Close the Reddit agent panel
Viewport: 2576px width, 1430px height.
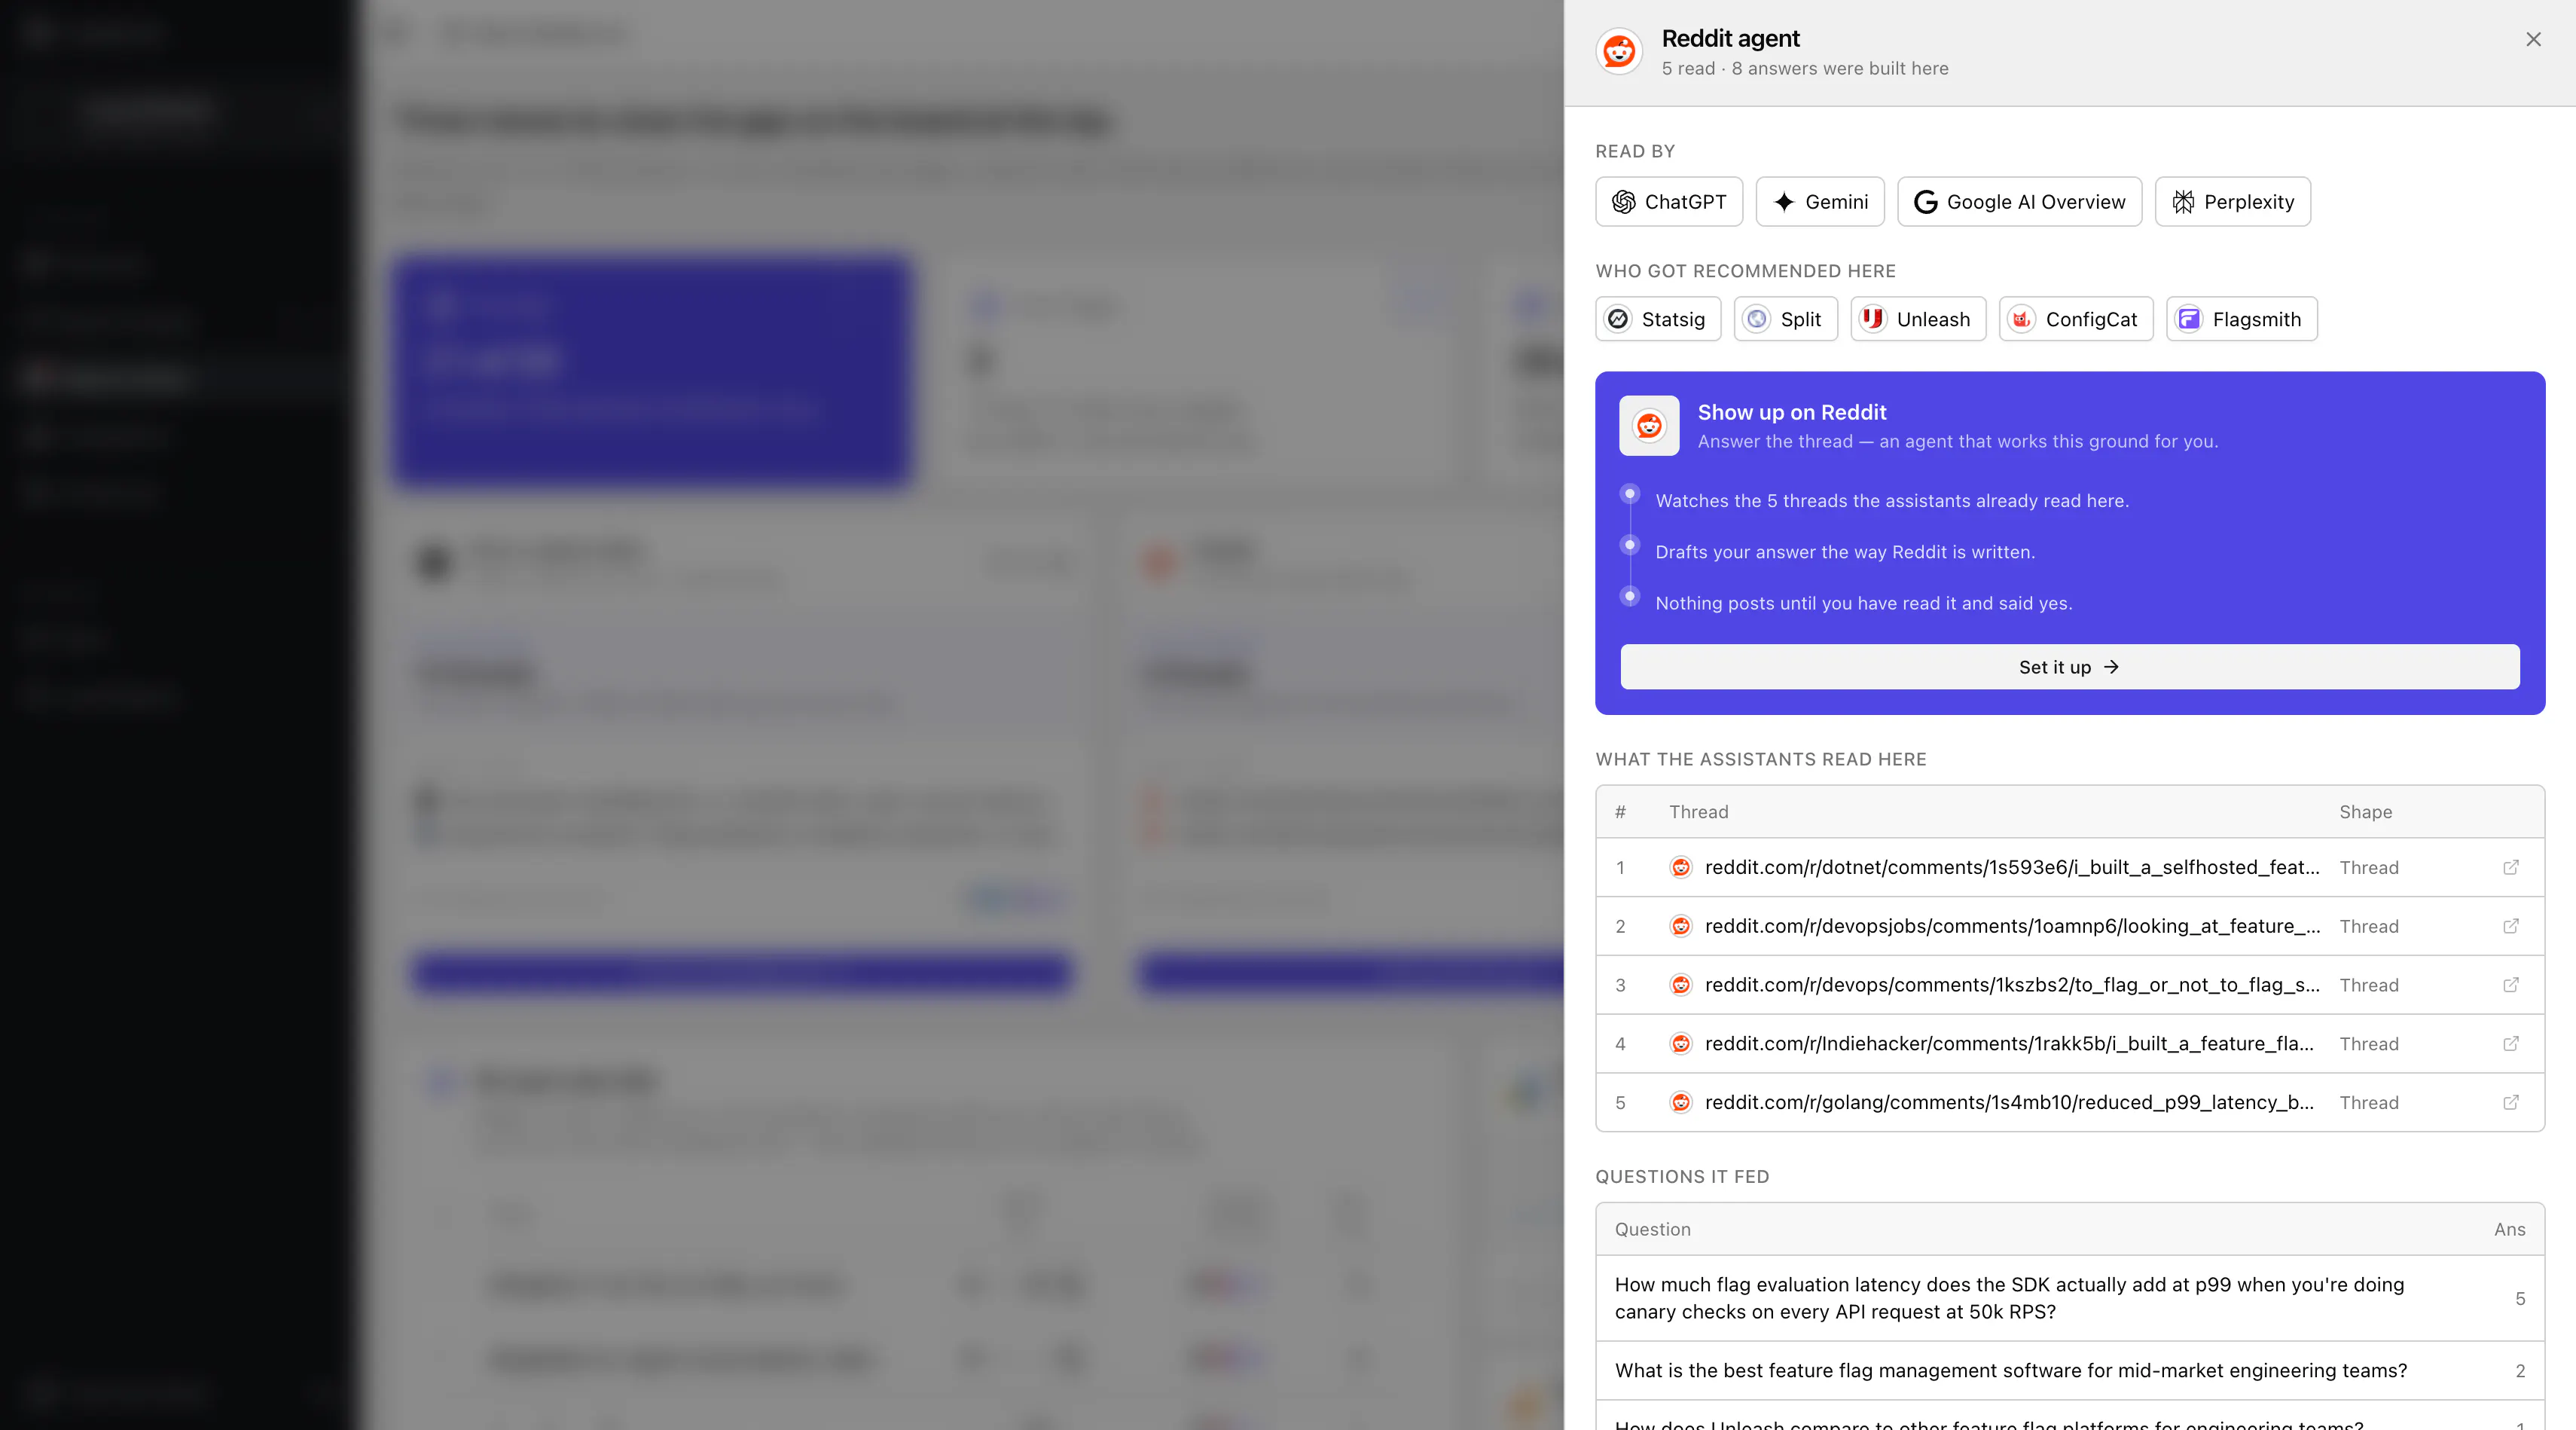pyautogui.click(x=2533, y=39)
